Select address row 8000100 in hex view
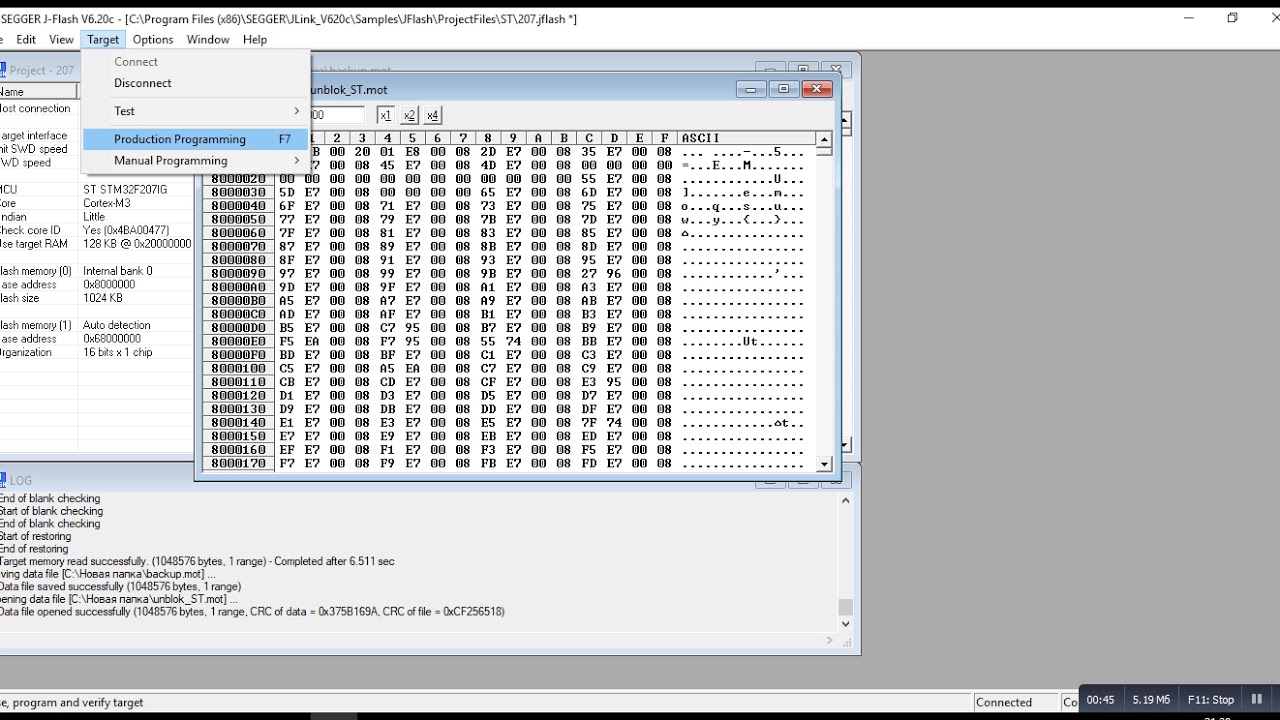The width and height of the screenshot is (1280, 720). [x=239, y=369]
